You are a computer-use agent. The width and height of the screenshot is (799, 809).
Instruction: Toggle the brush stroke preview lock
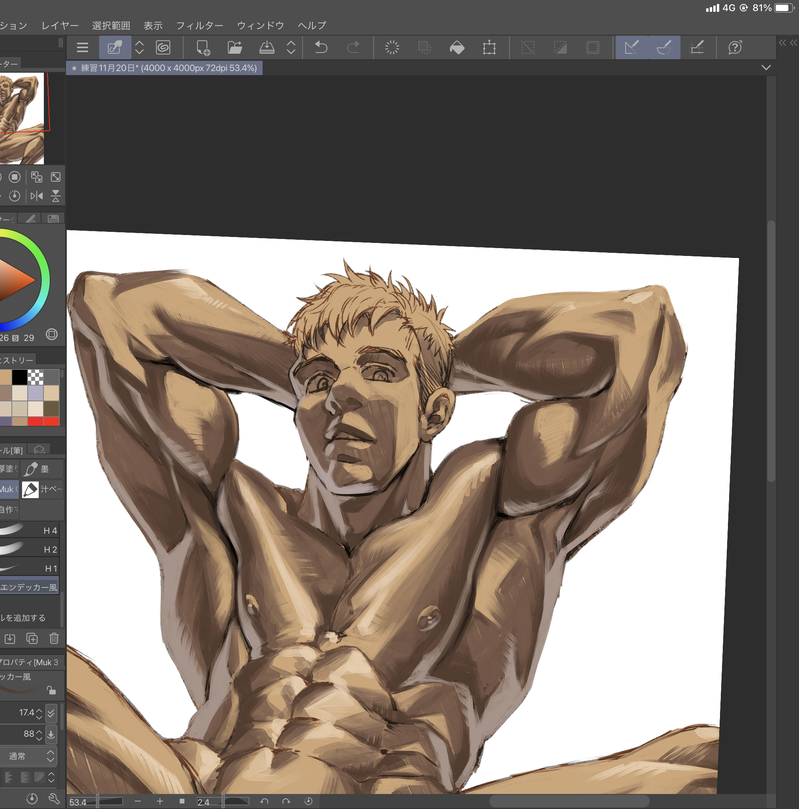pyautogui.click(x=51, y=690)
